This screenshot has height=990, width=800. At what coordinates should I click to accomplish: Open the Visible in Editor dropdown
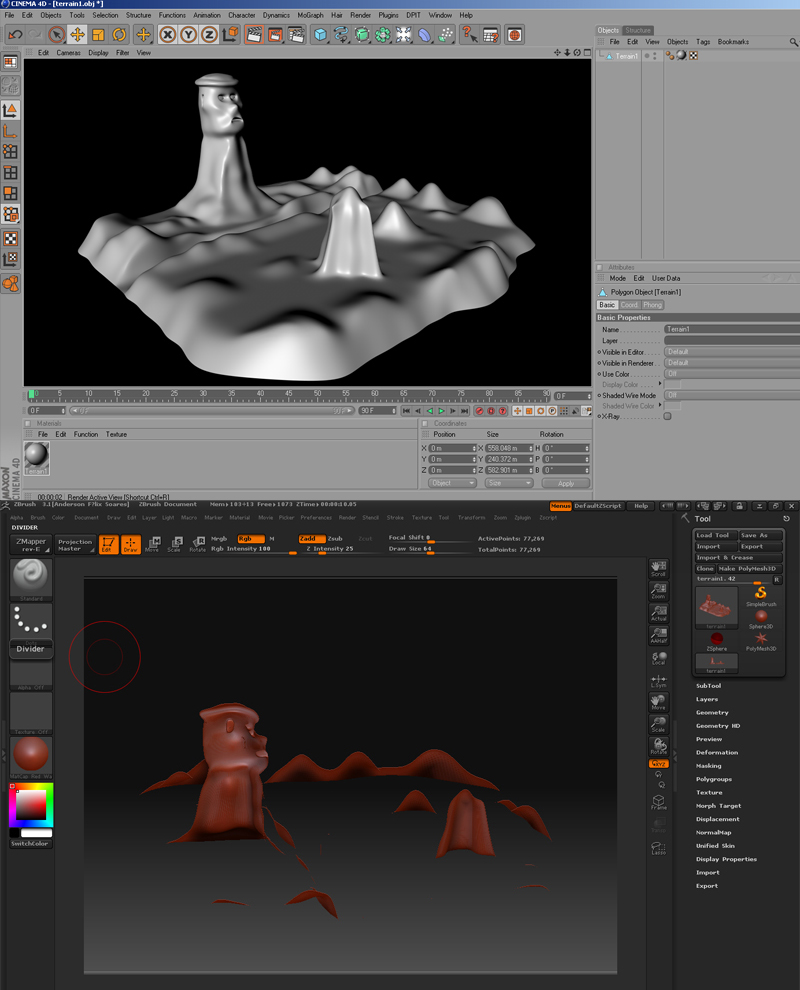click(732, 352)
